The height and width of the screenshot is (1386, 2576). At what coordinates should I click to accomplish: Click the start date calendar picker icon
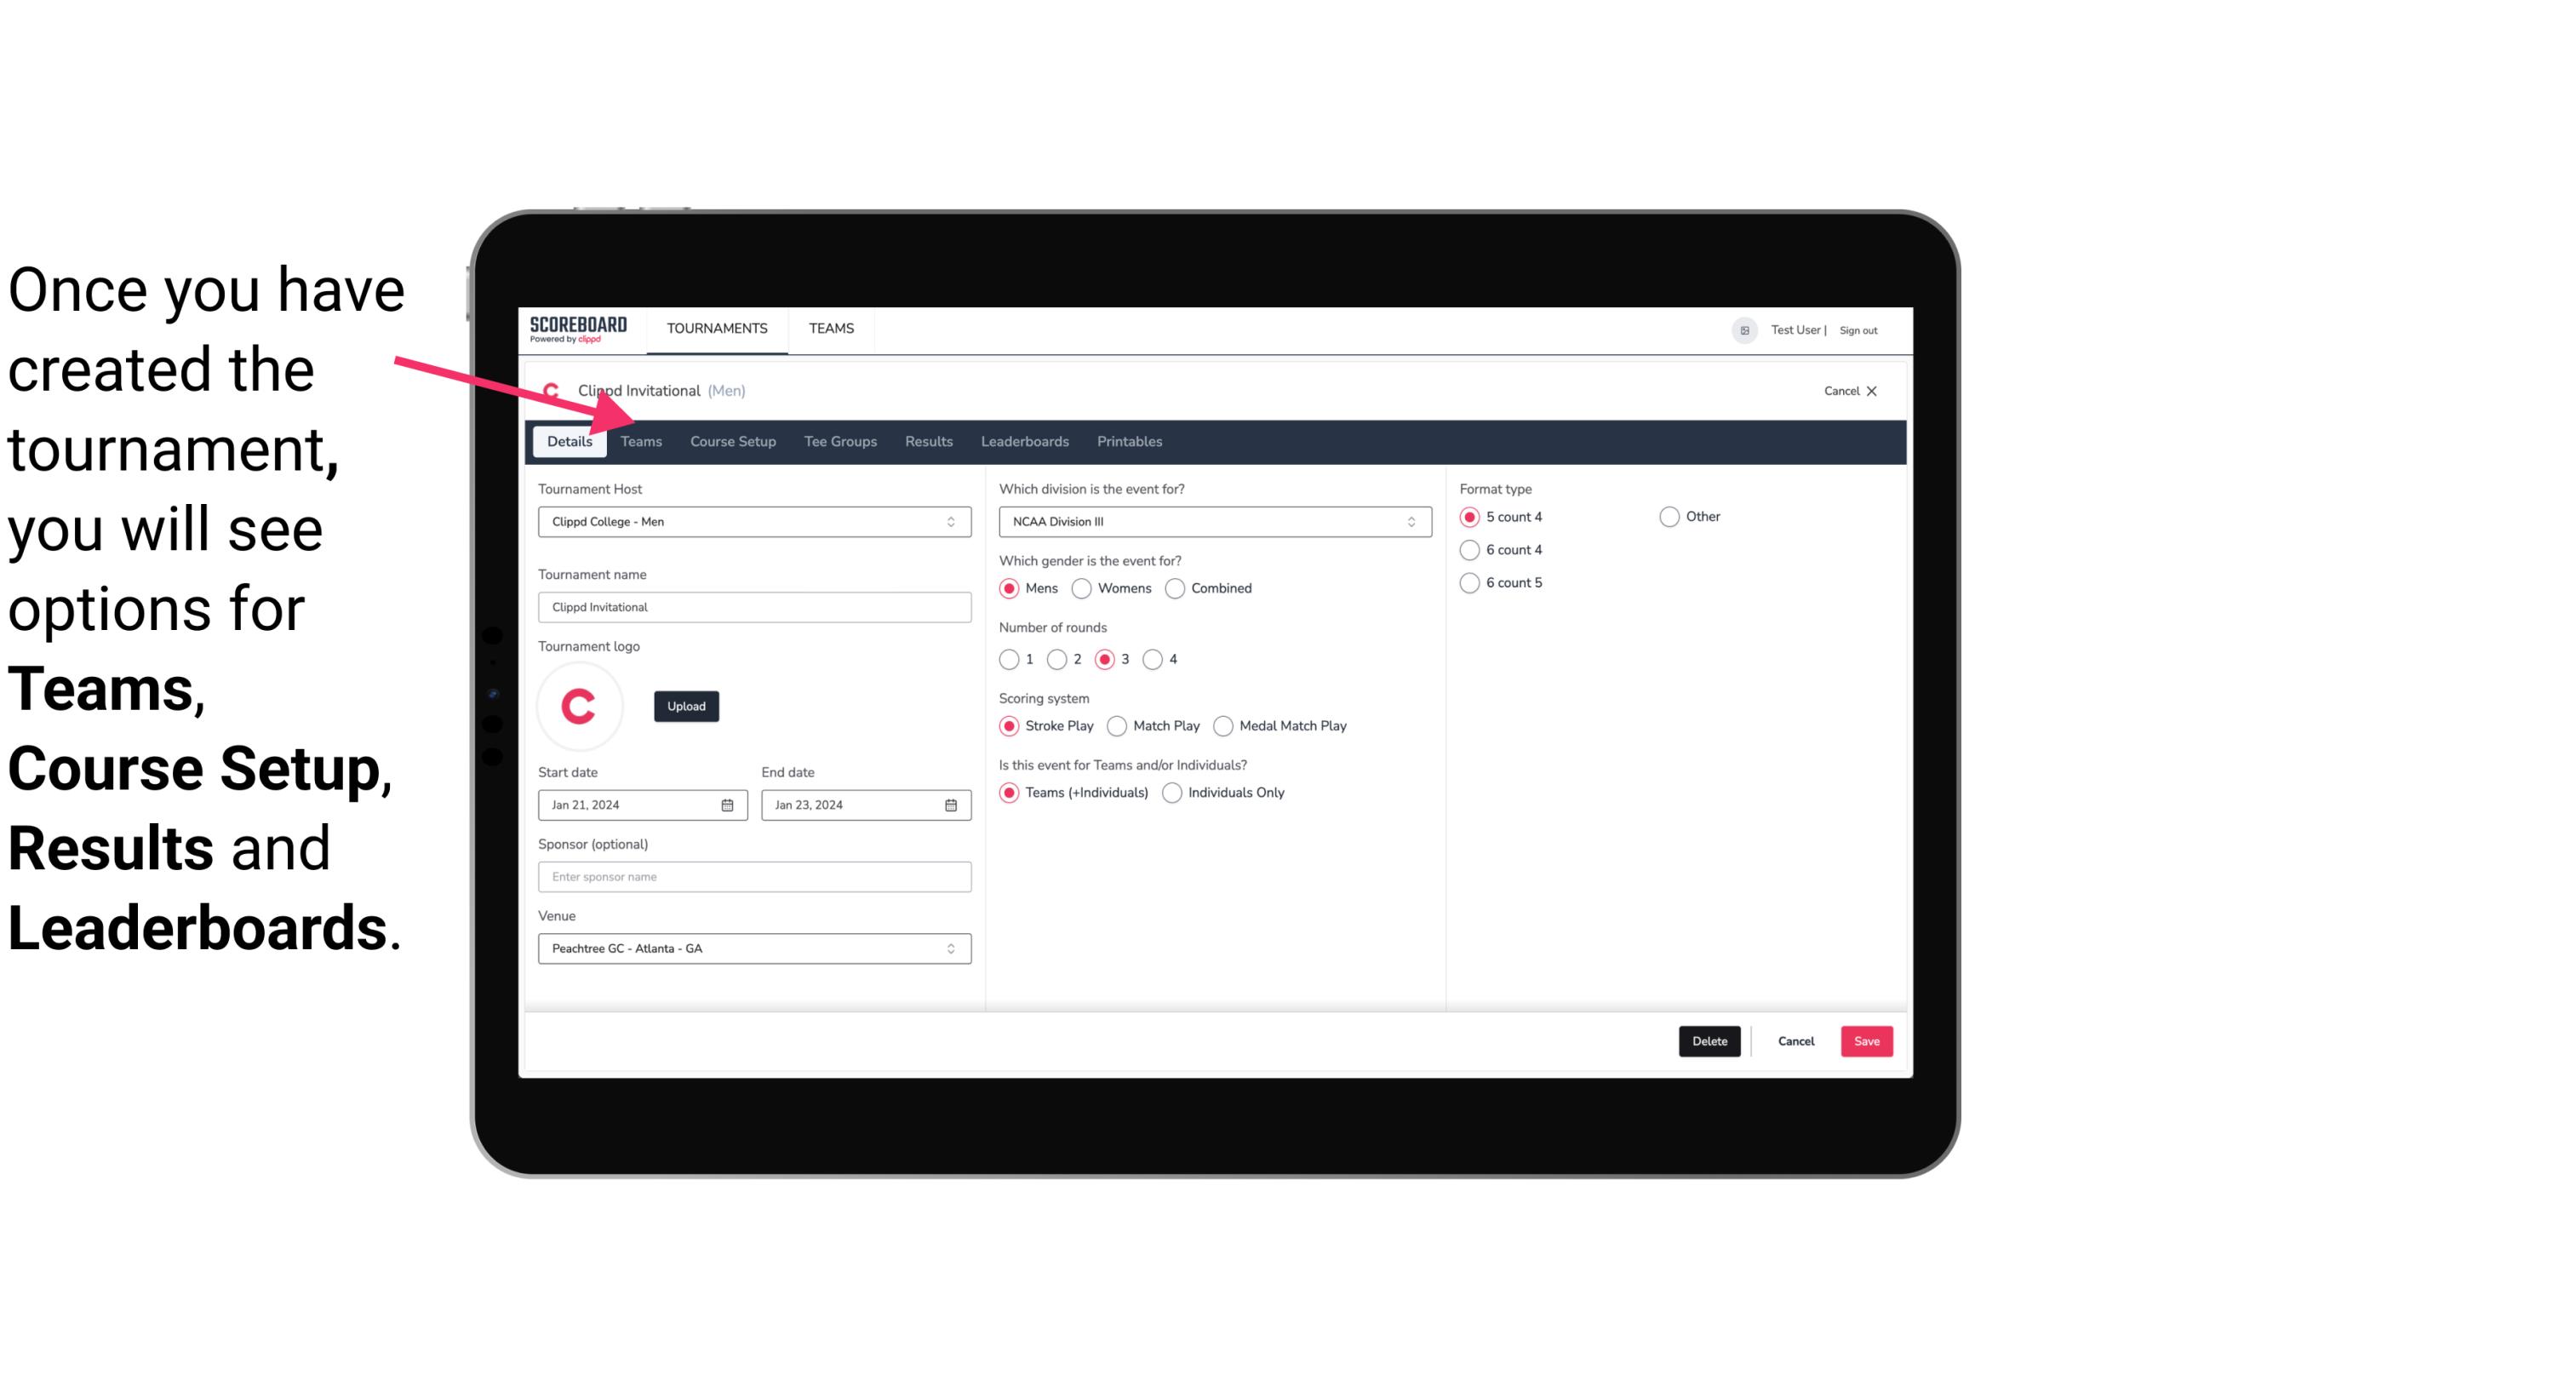pos(729,804)
